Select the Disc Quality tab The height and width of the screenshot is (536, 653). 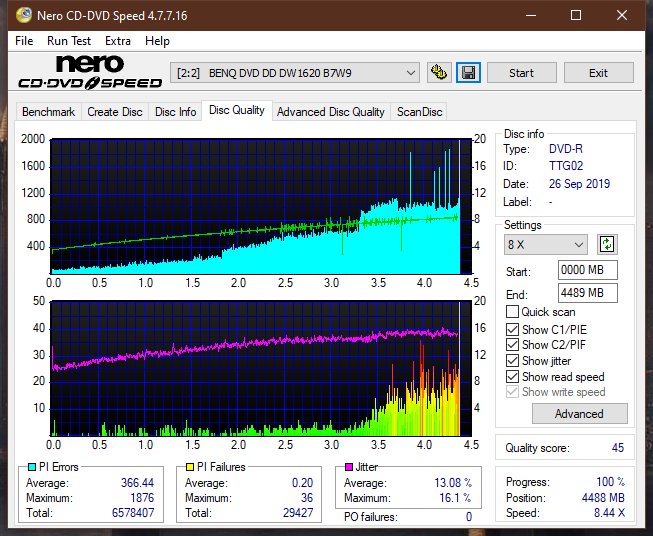(237, 110)
